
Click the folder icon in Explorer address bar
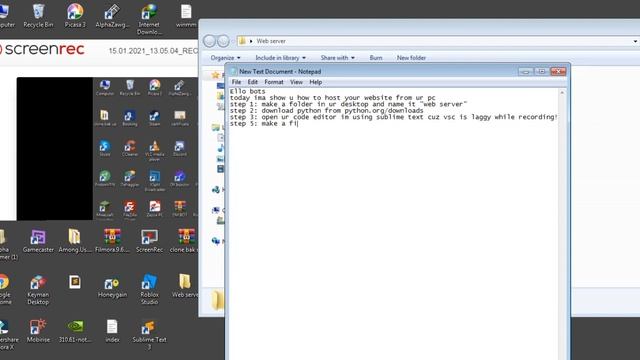242,41
